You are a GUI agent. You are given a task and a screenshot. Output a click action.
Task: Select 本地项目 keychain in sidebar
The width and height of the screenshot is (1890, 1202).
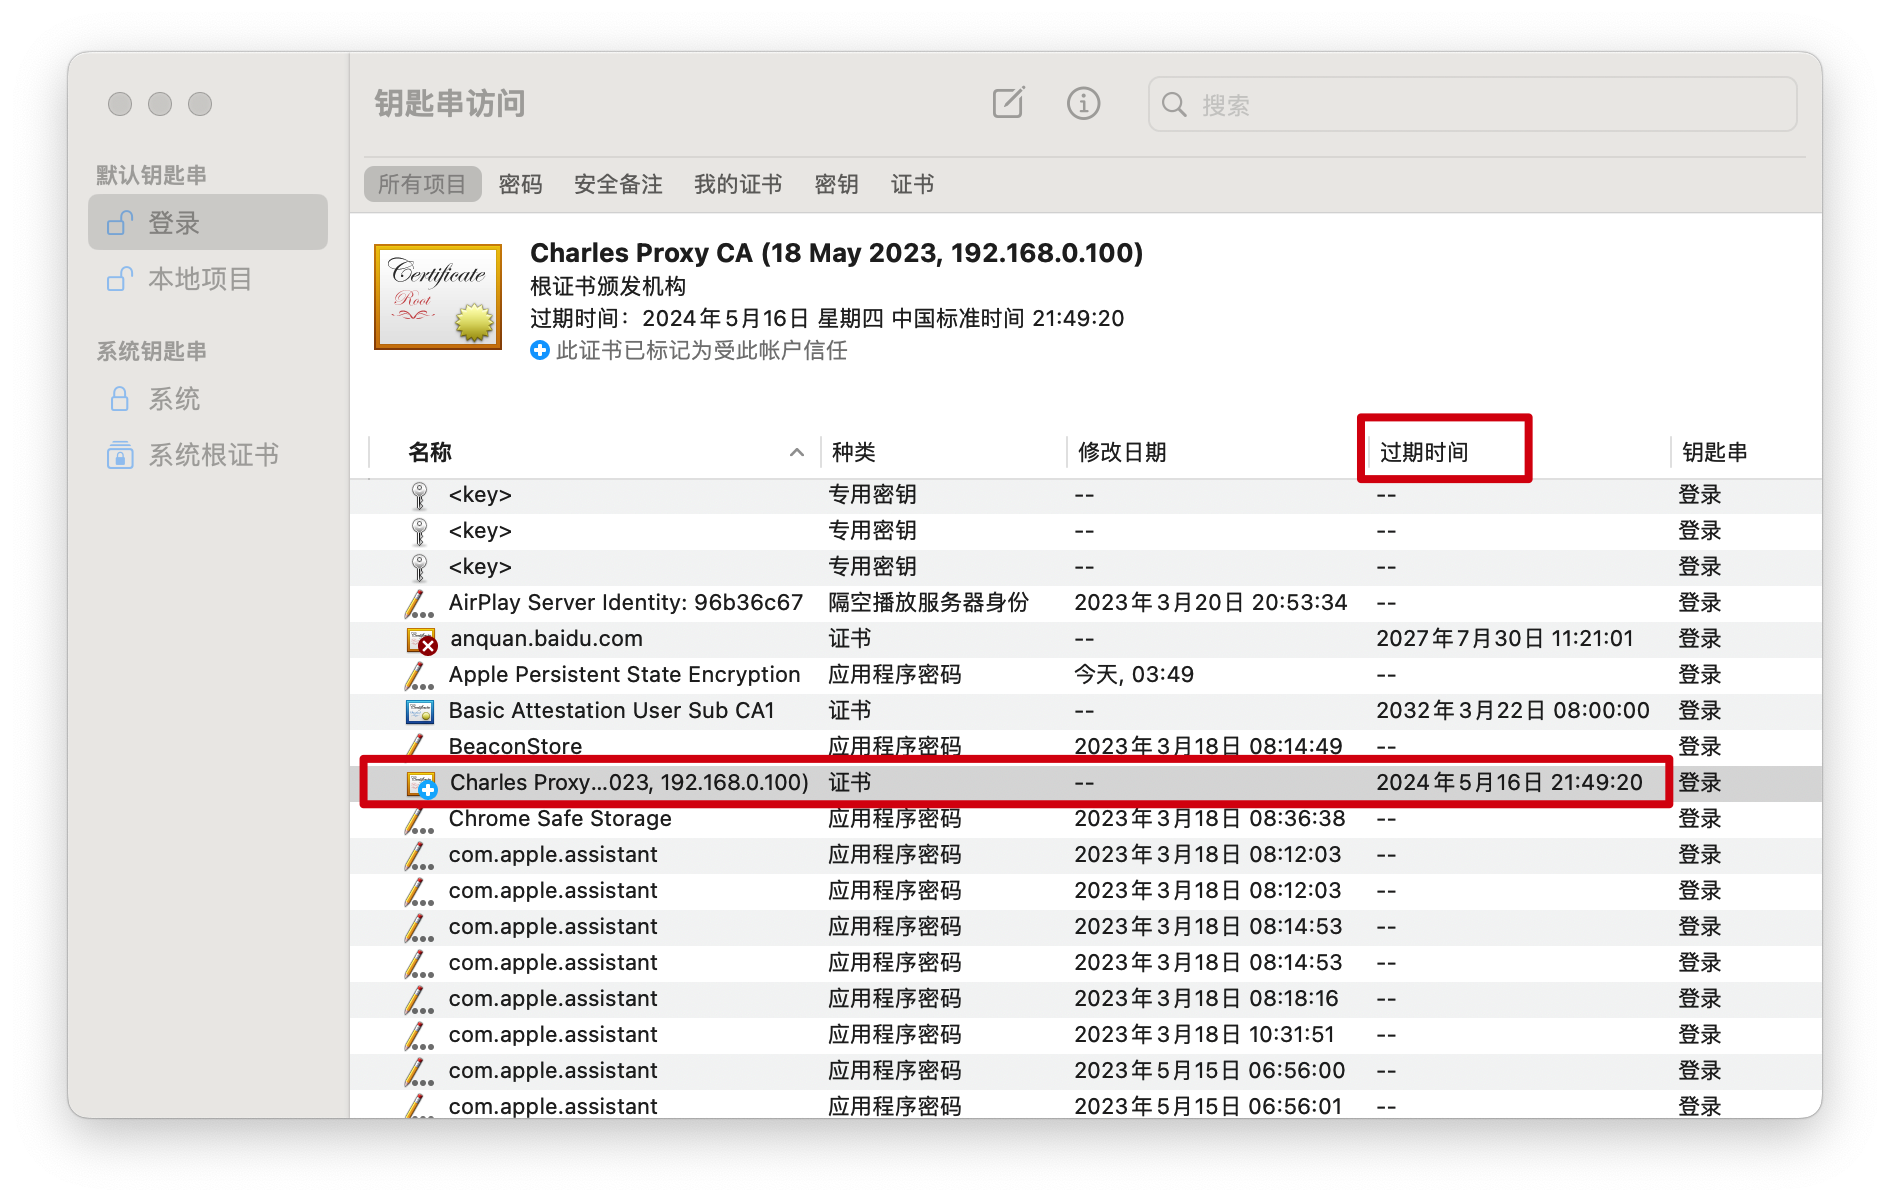pos(208,278)
